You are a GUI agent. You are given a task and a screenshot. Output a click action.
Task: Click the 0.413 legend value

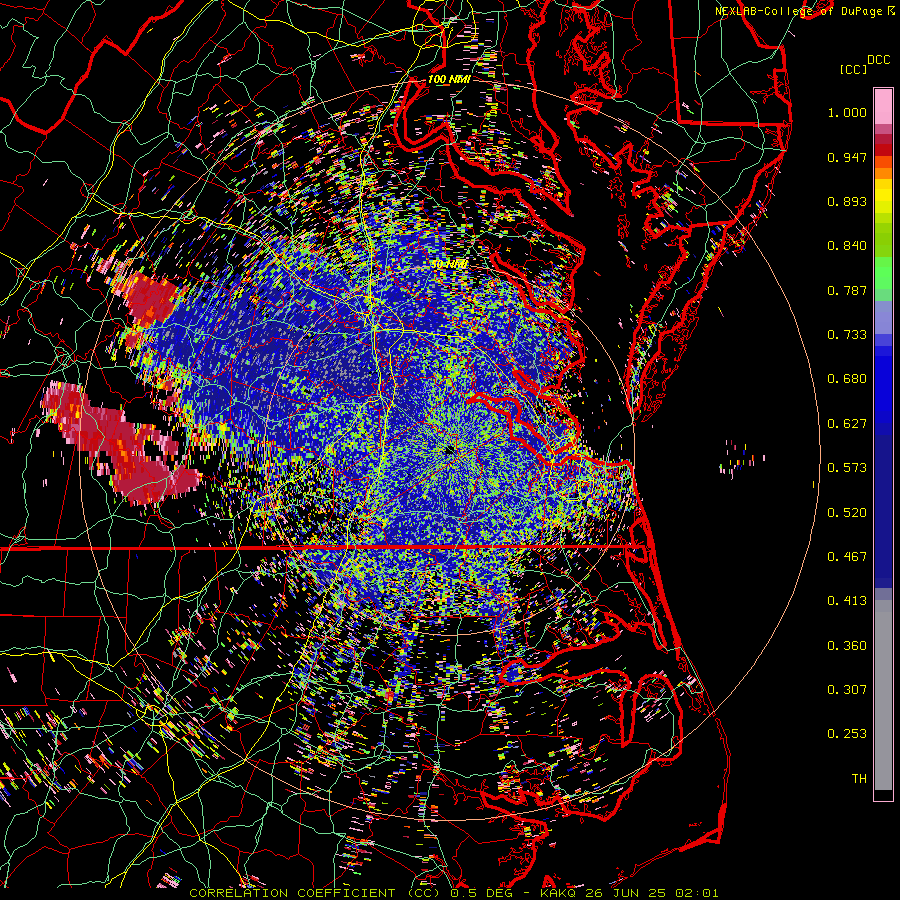point(847,601)
